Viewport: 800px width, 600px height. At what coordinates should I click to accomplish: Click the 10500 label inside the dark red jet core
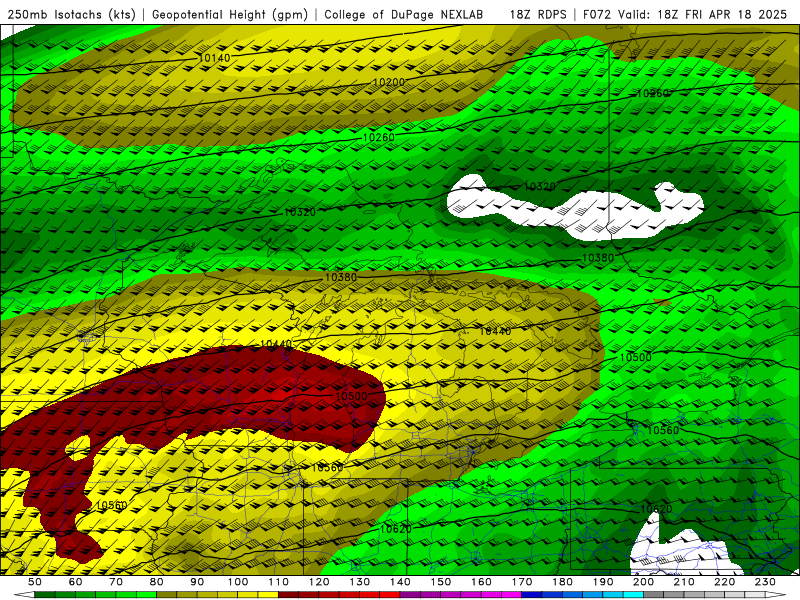[x=352, y=396]
